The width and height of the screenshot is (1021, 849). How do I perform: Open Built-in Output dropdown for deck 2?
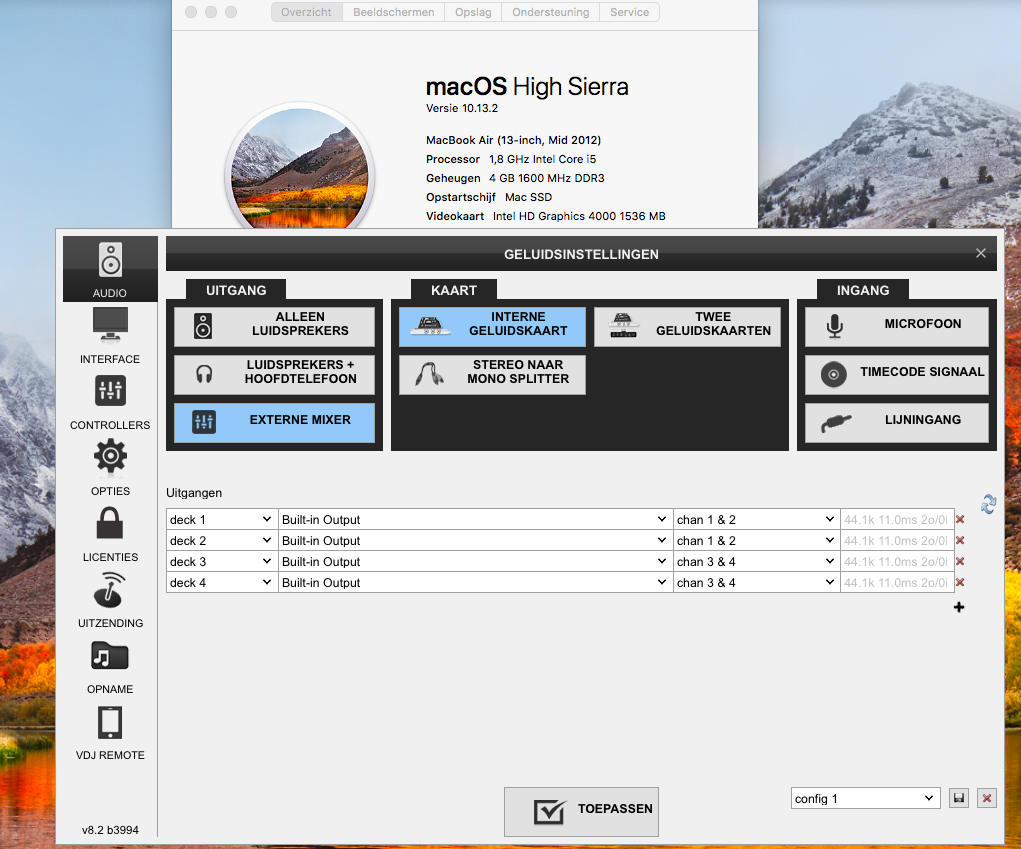coord(475,540)
